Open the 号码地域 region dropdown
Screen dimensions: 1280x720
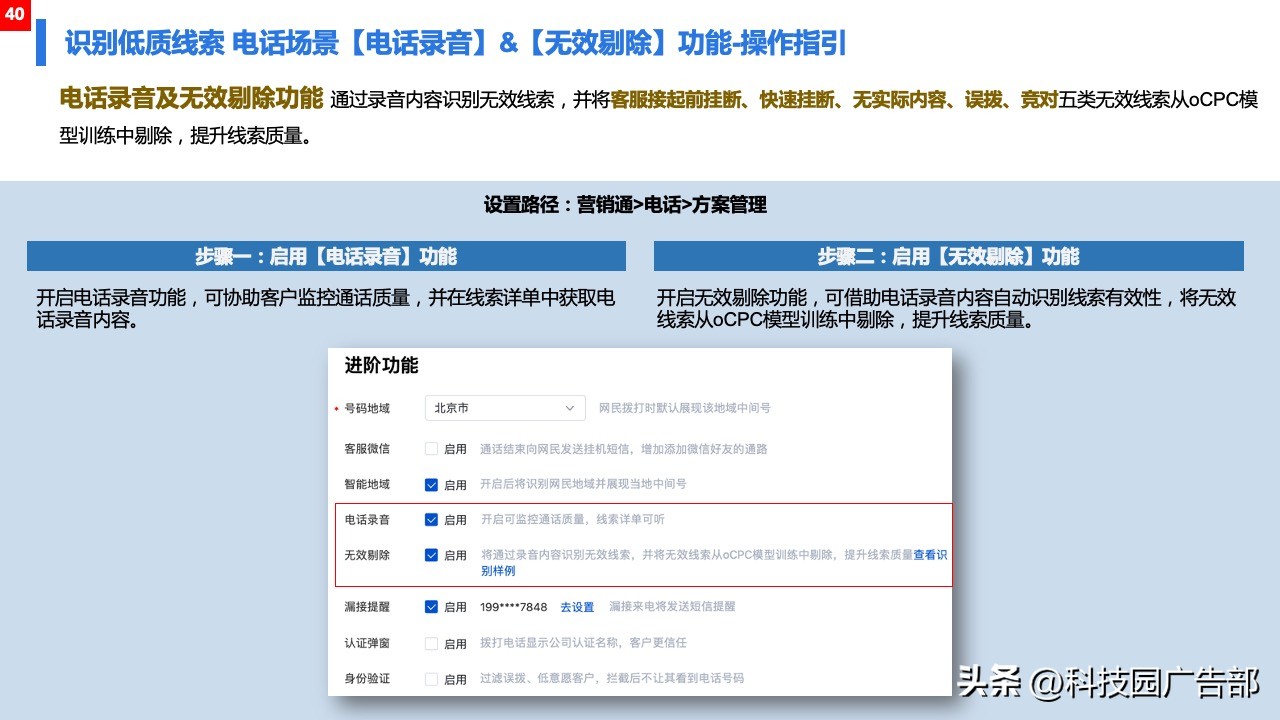tap(504, 408)
